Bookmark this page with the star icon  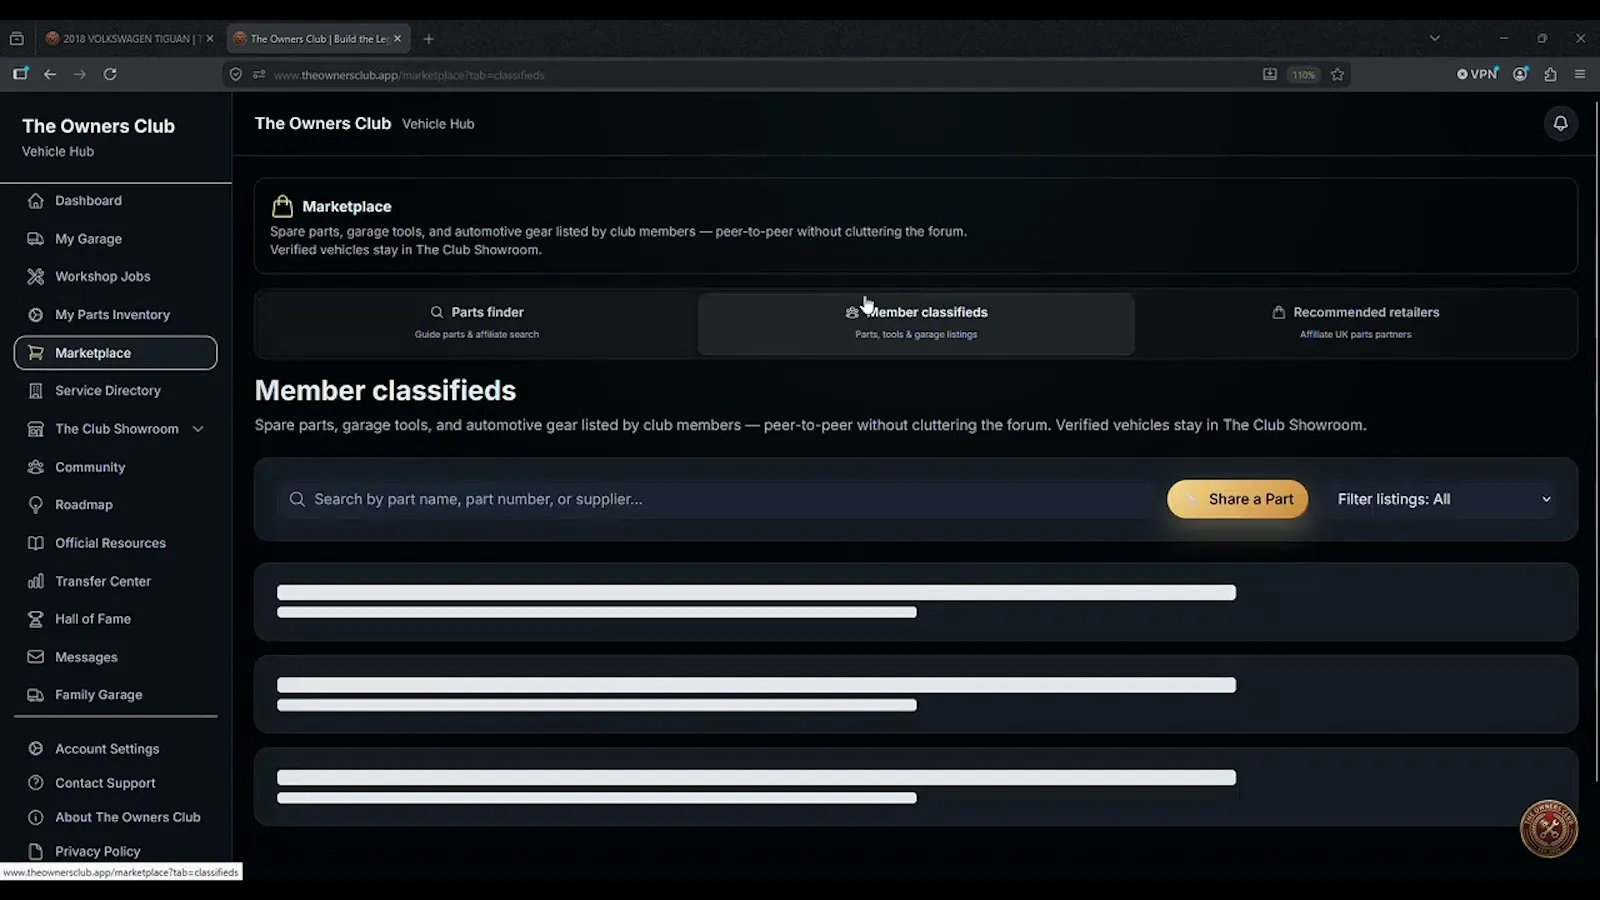(x=1337, y=74)
